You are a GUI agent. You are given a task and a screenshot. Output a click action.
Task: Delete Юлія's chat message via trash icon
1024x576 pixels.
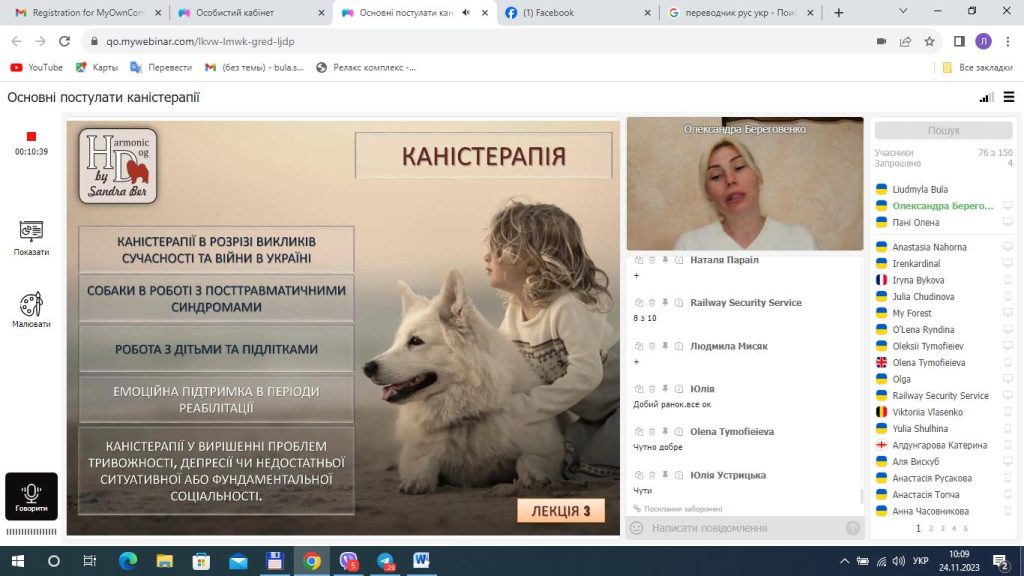[651, 389]
